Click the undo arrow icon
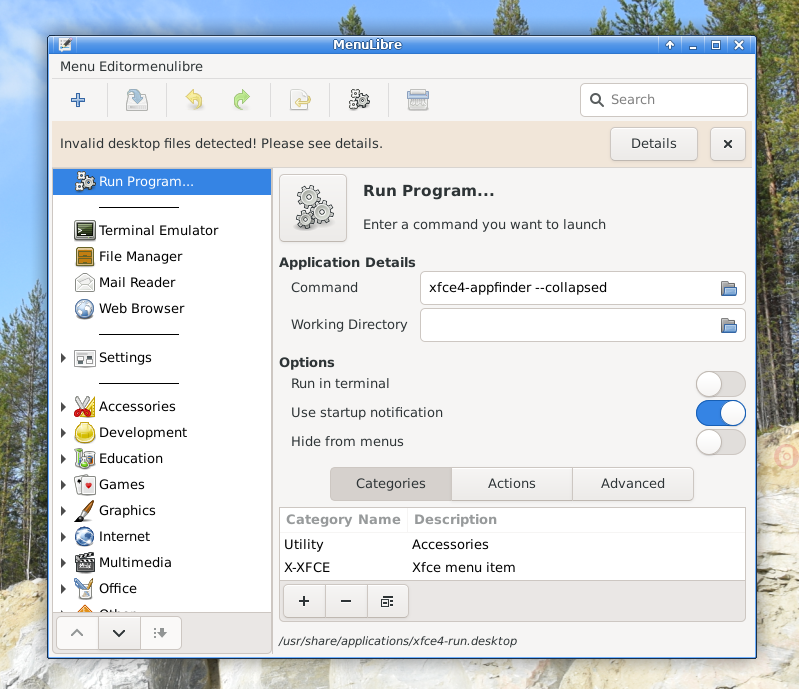The height and width of the screenshot is (689, 799). click(x=195, y=100)
